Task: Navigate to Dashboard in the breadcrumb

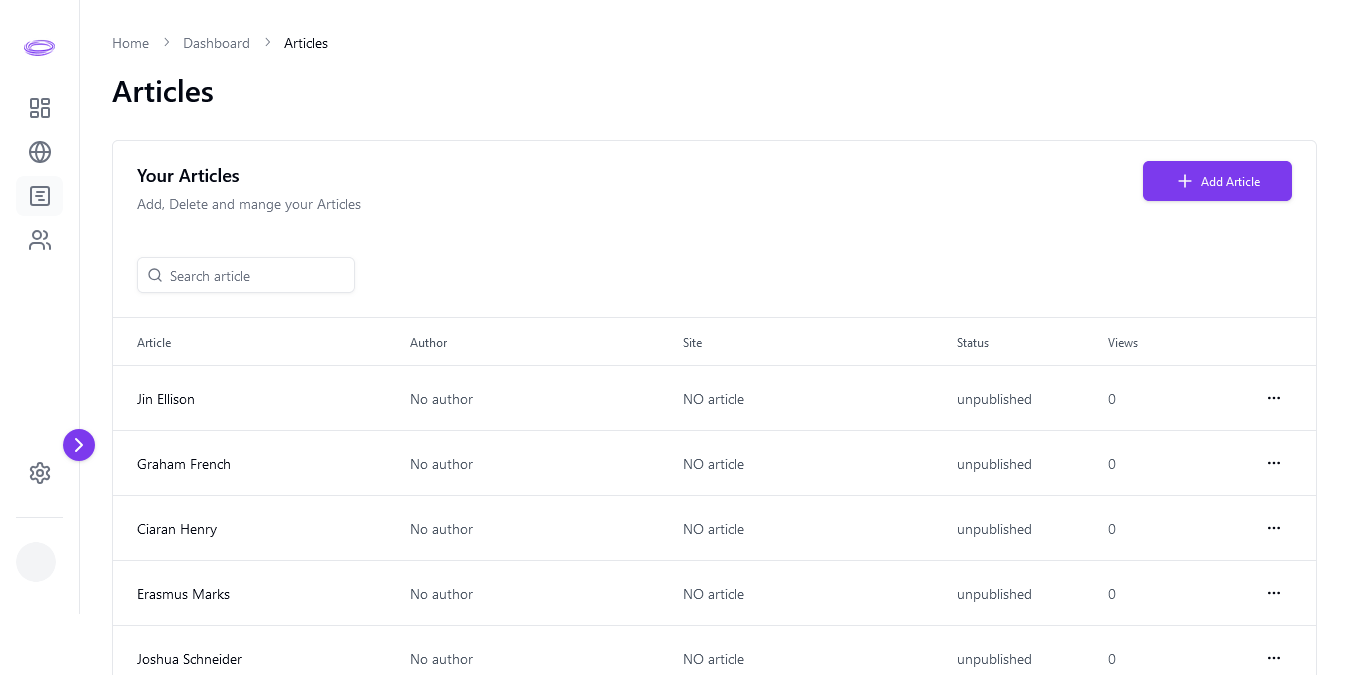Action: point(216,43)
